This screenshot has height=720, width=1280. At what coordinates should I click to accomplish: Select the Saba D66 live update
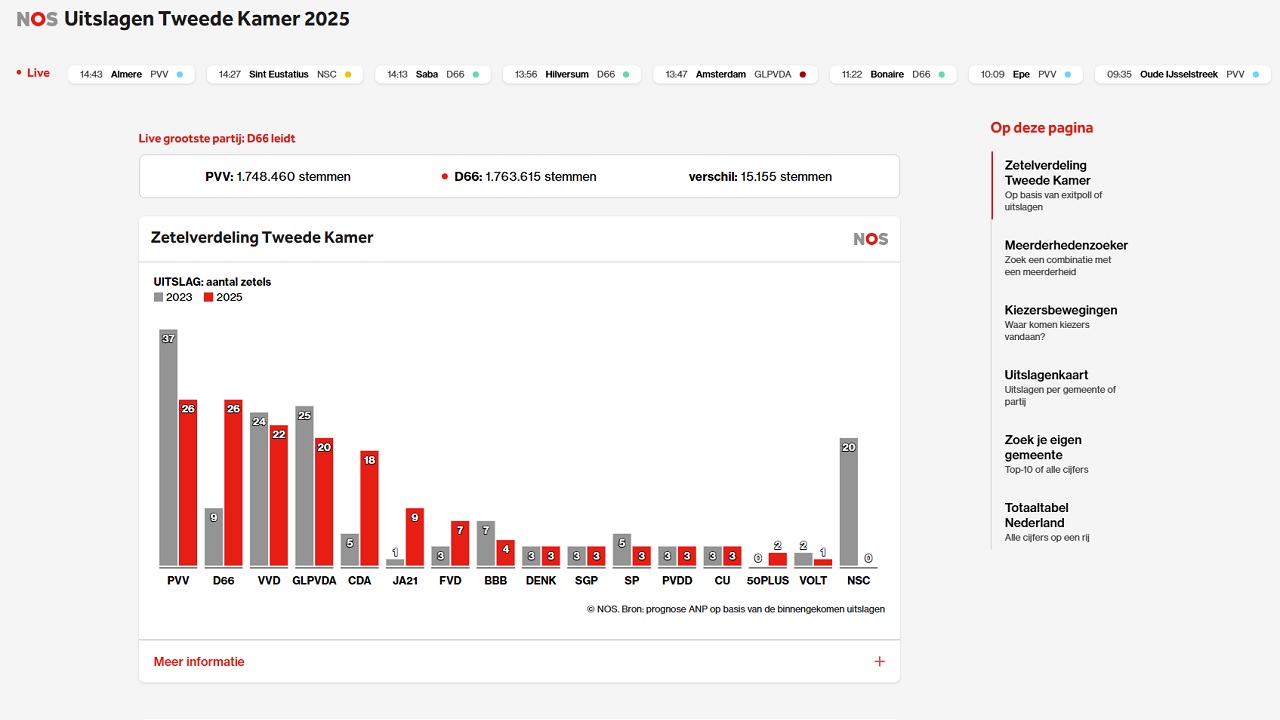(432, 74)
